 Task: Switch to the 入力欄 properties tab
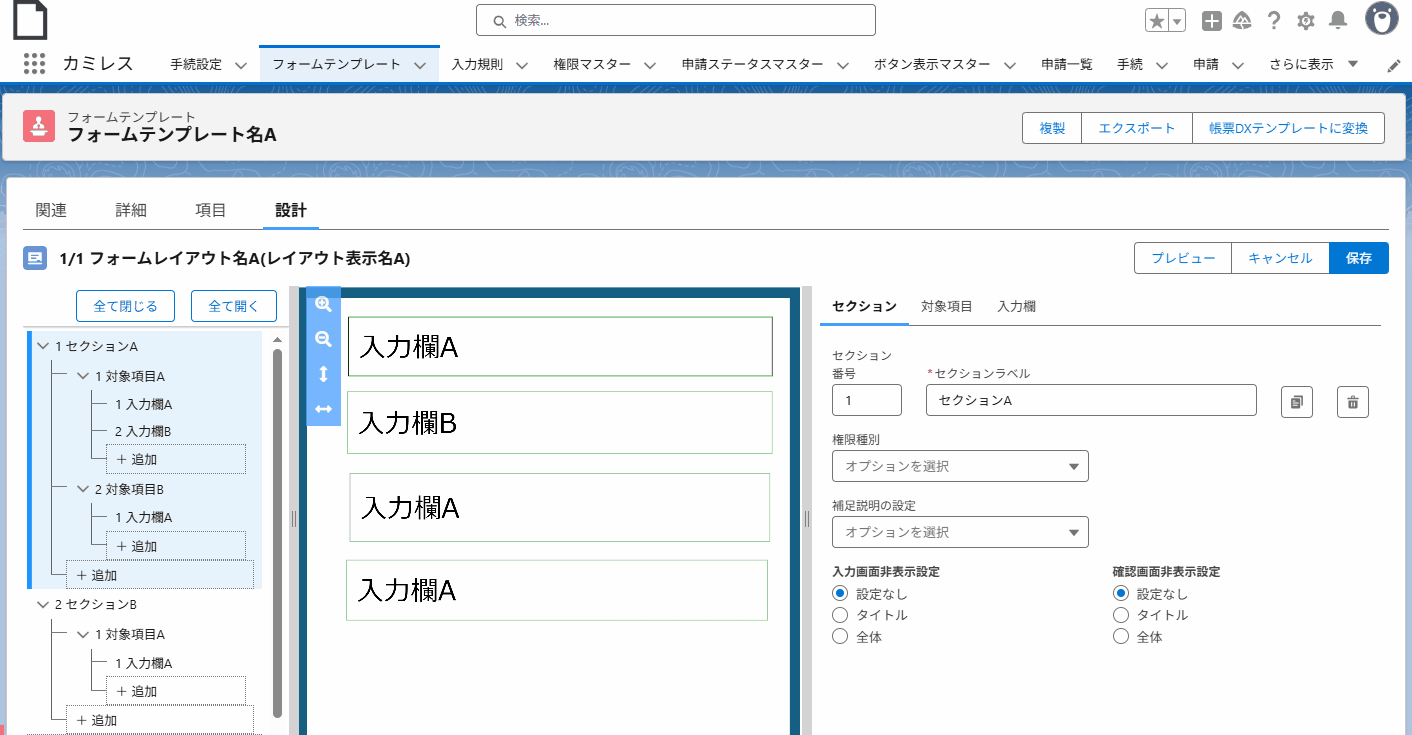click(1017, 307)
